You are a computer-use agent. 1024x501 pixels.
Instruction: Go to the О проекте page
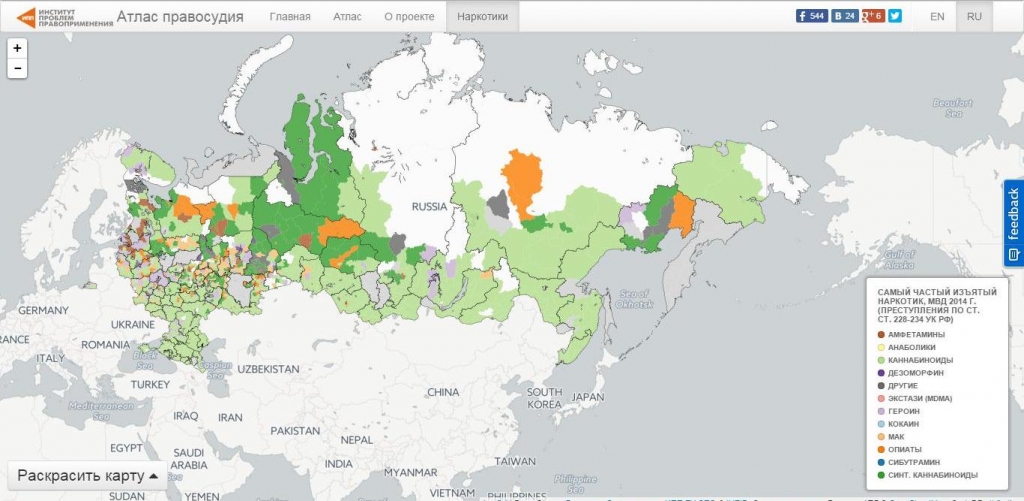[x=409, y=17]
